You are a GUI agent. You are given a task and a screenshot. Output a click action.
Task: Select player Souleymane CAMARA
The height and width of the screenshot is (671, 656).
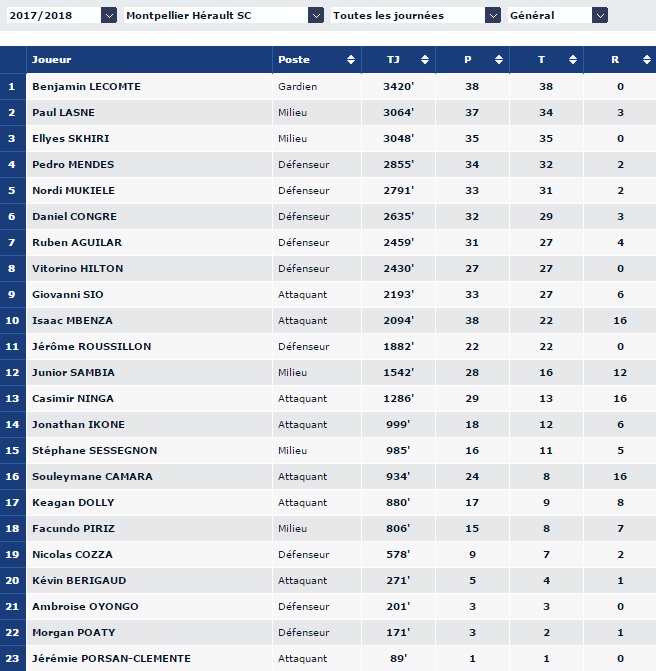pos(92,476)
